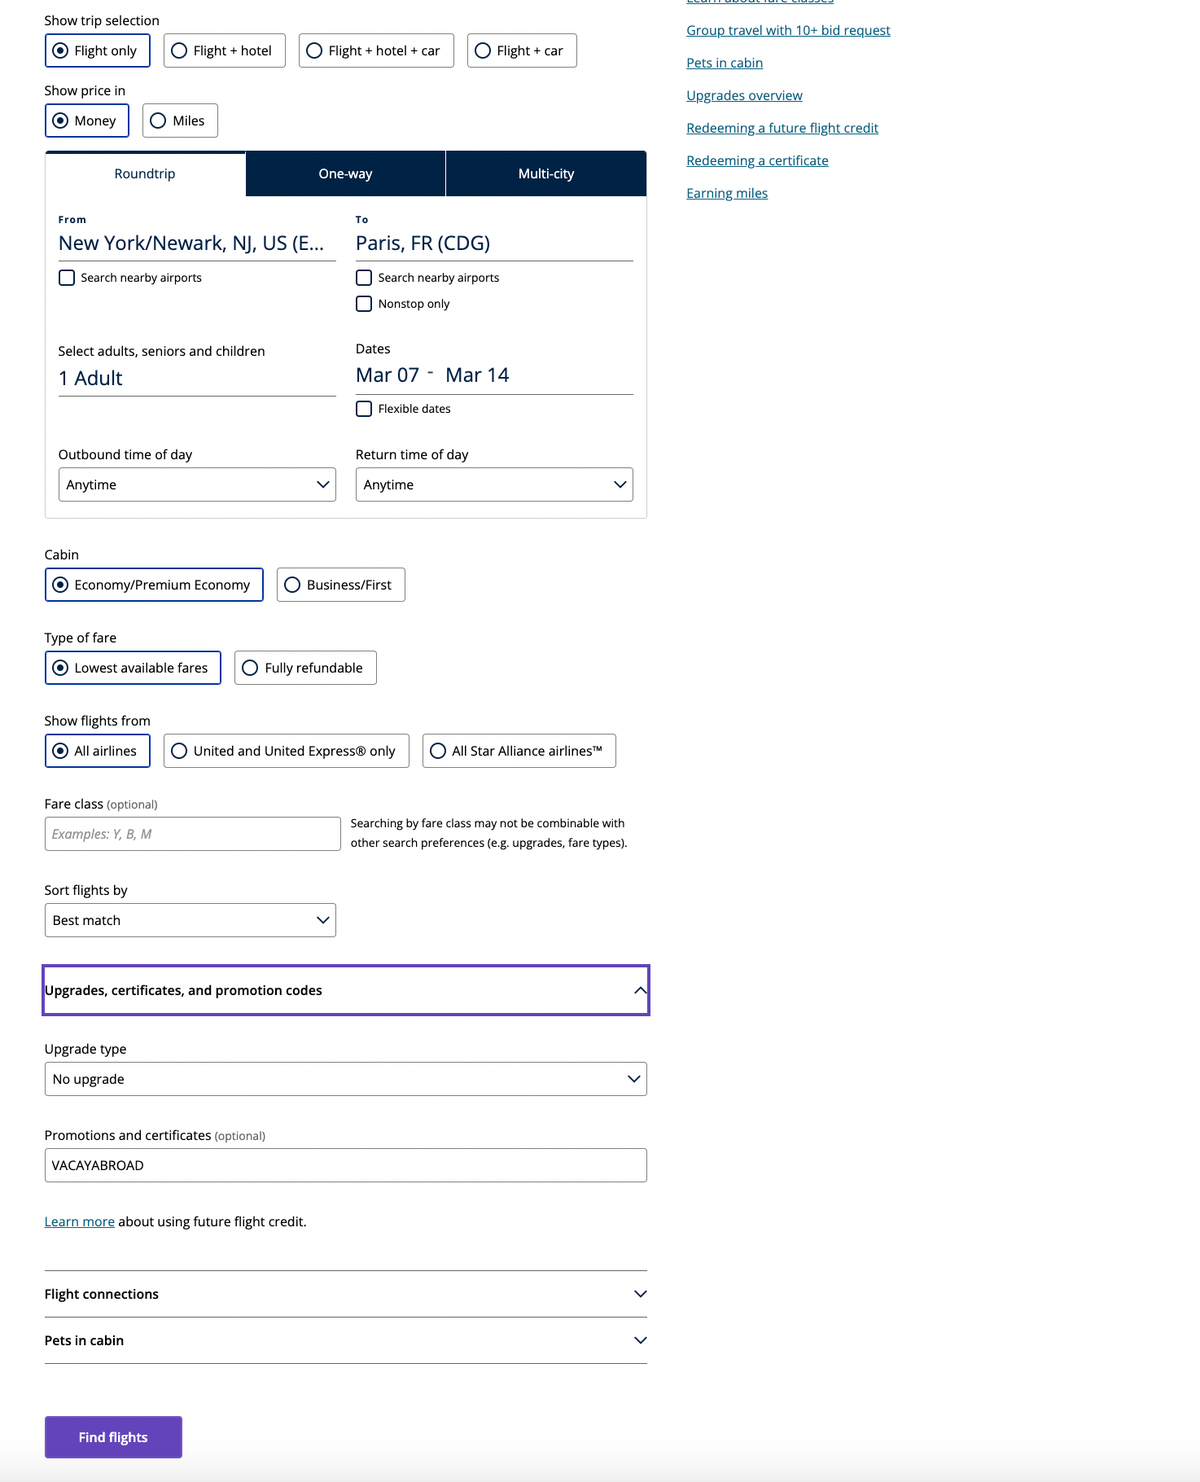Screen dimensions: 1200x1482
Task: Expand the Pets in cabin section
Action: (345, 1340)
